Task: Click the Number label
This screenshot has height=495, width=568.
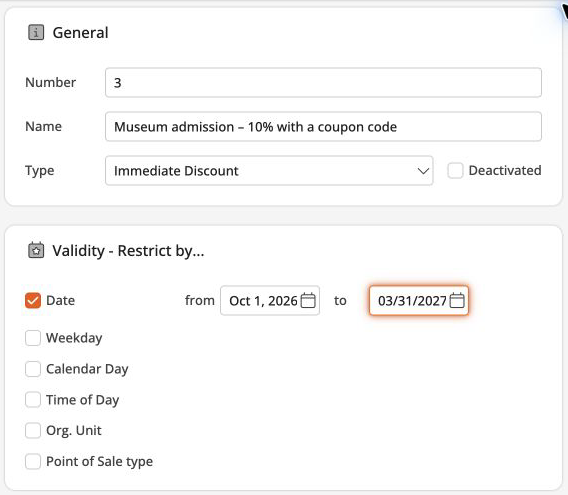Action: coord(51,83)
